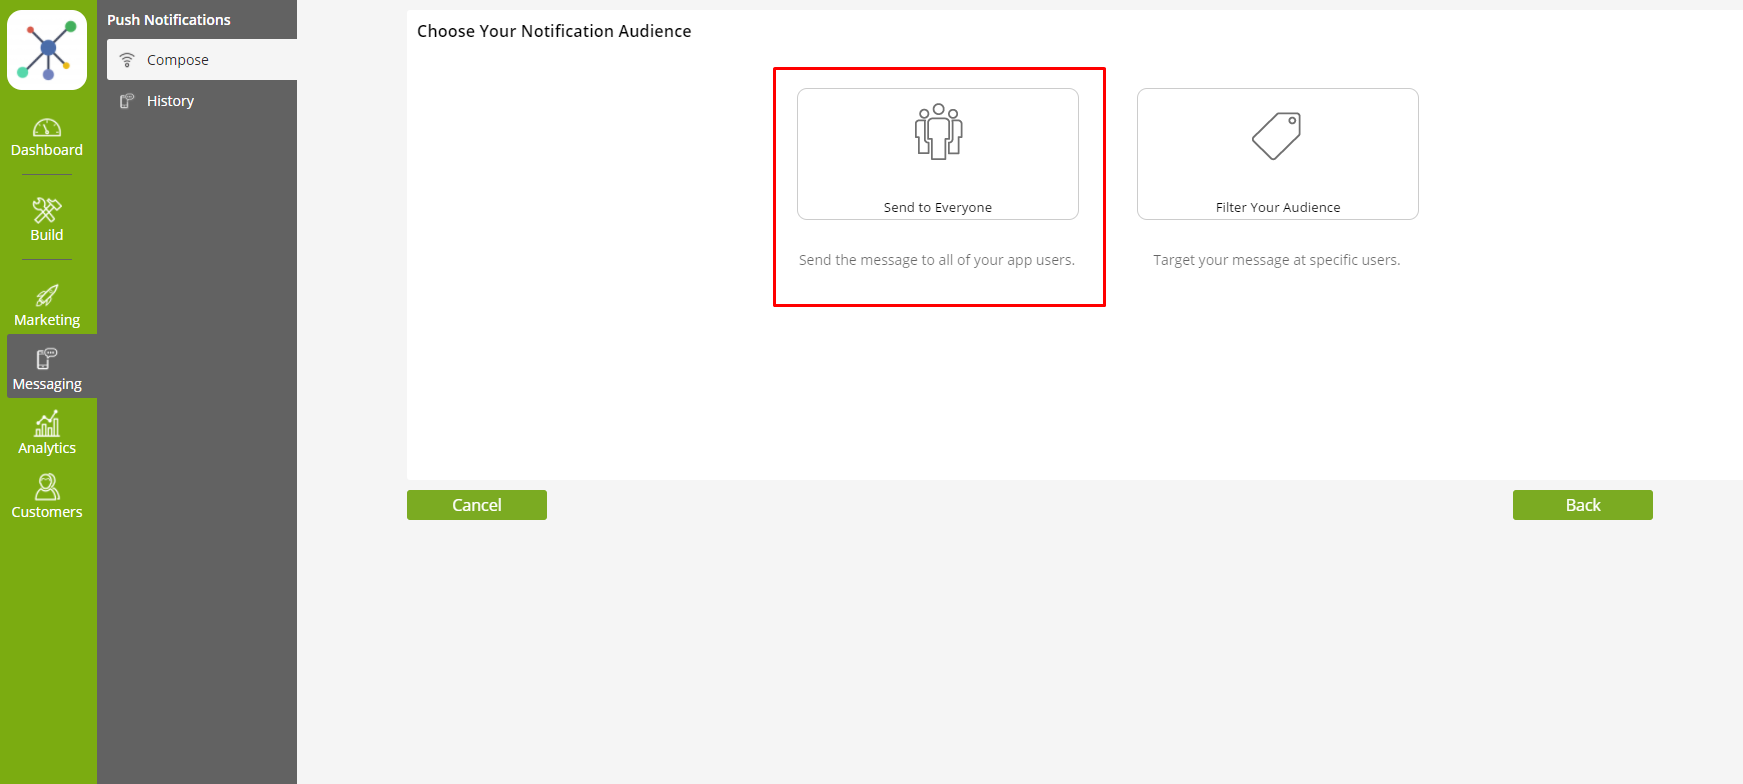Go back with the Back button

click(1583, 505)
